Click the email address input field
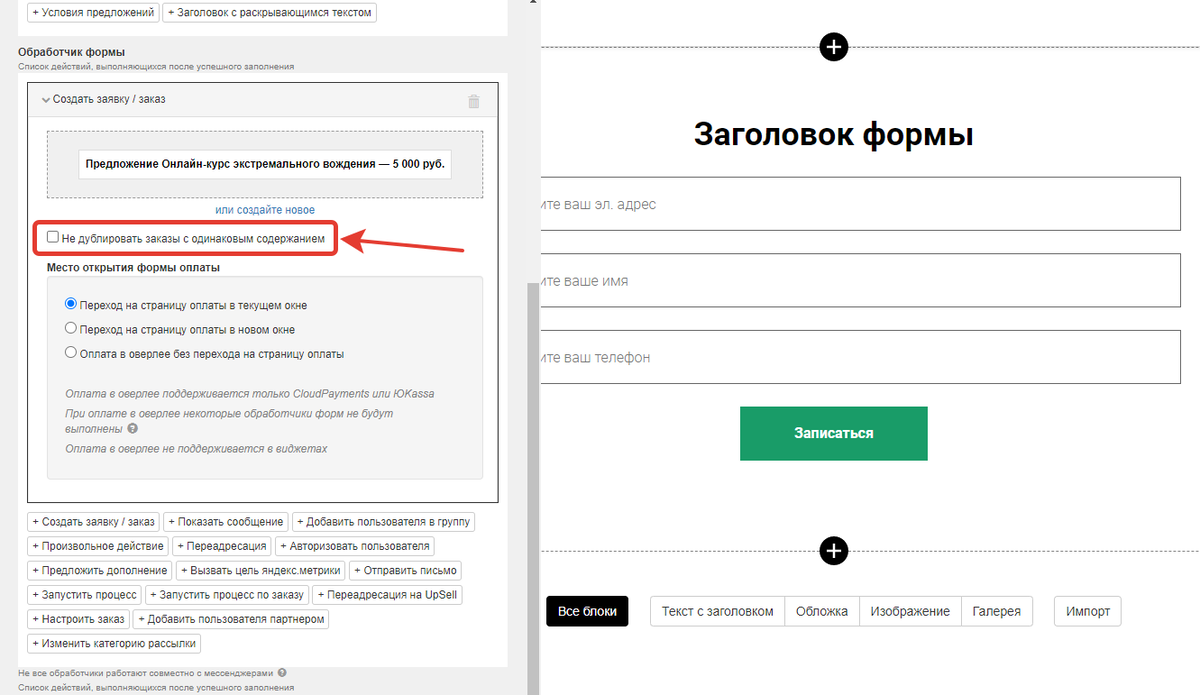Image resolution: width=1200 pixels, height=695 pixels. click(x=860, y=204)
